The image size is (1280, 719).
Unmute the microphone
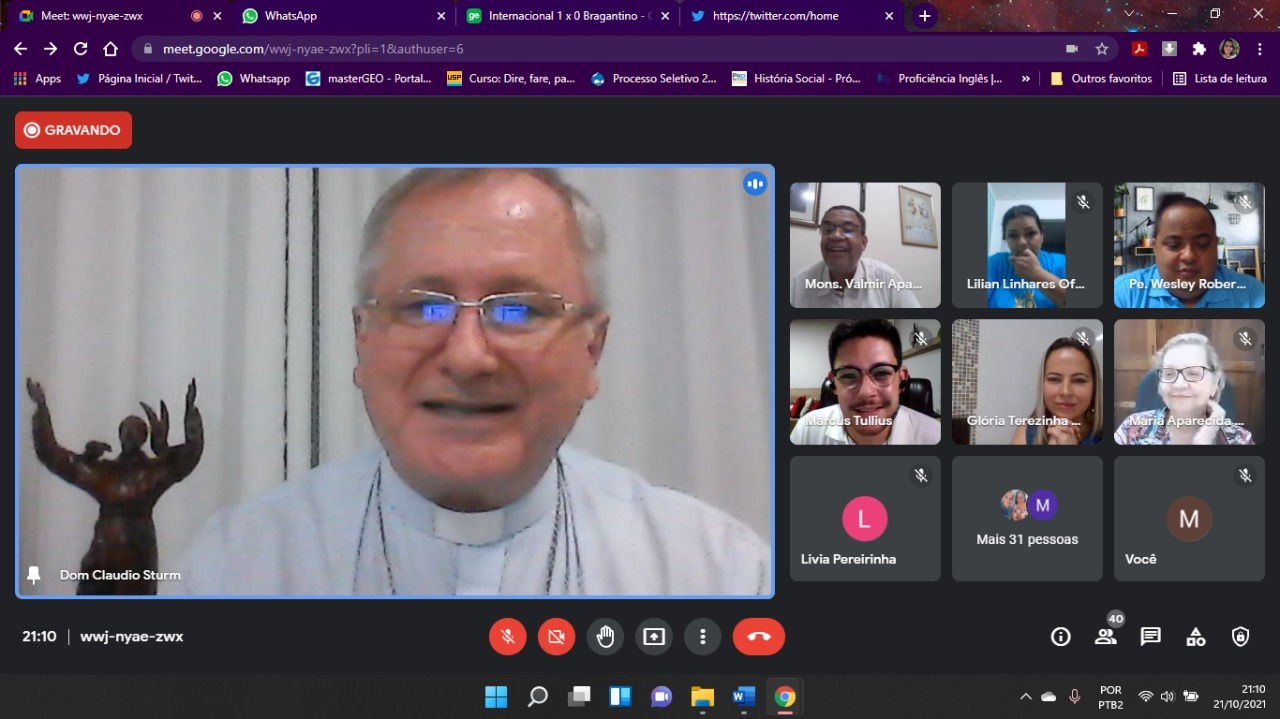tap(508, 637)
